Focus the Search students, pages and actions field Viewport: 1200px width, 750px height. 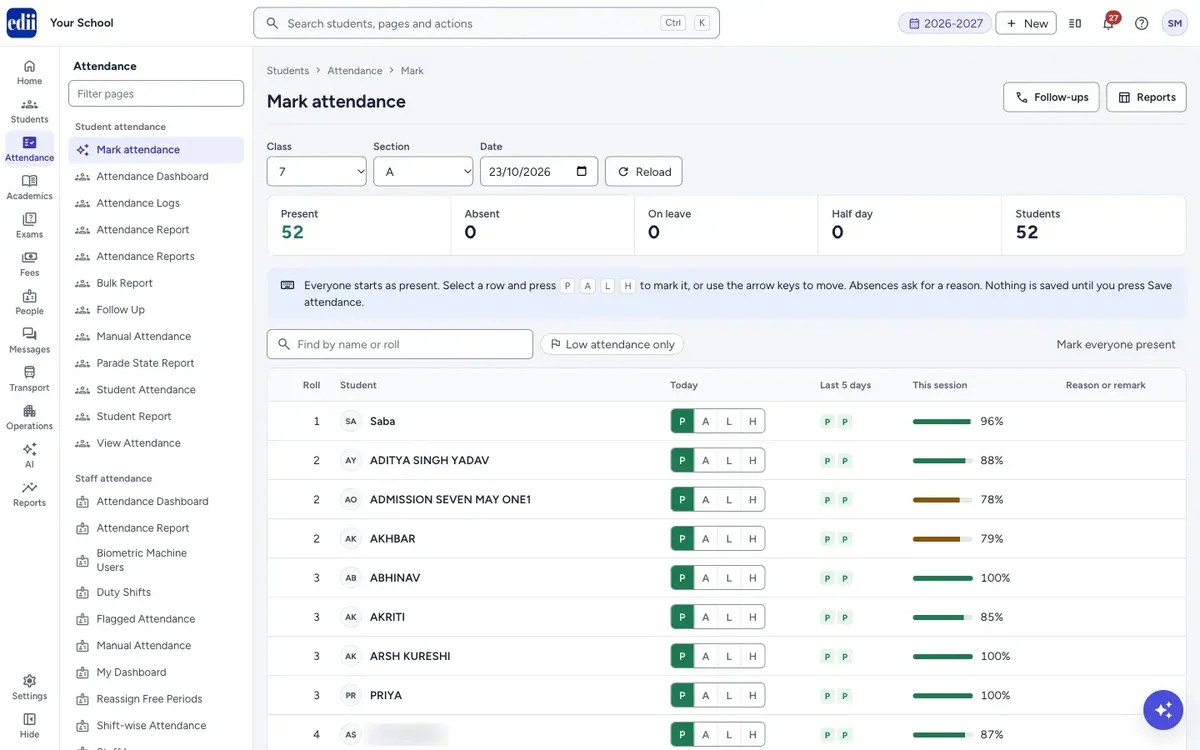click(486, 23)
